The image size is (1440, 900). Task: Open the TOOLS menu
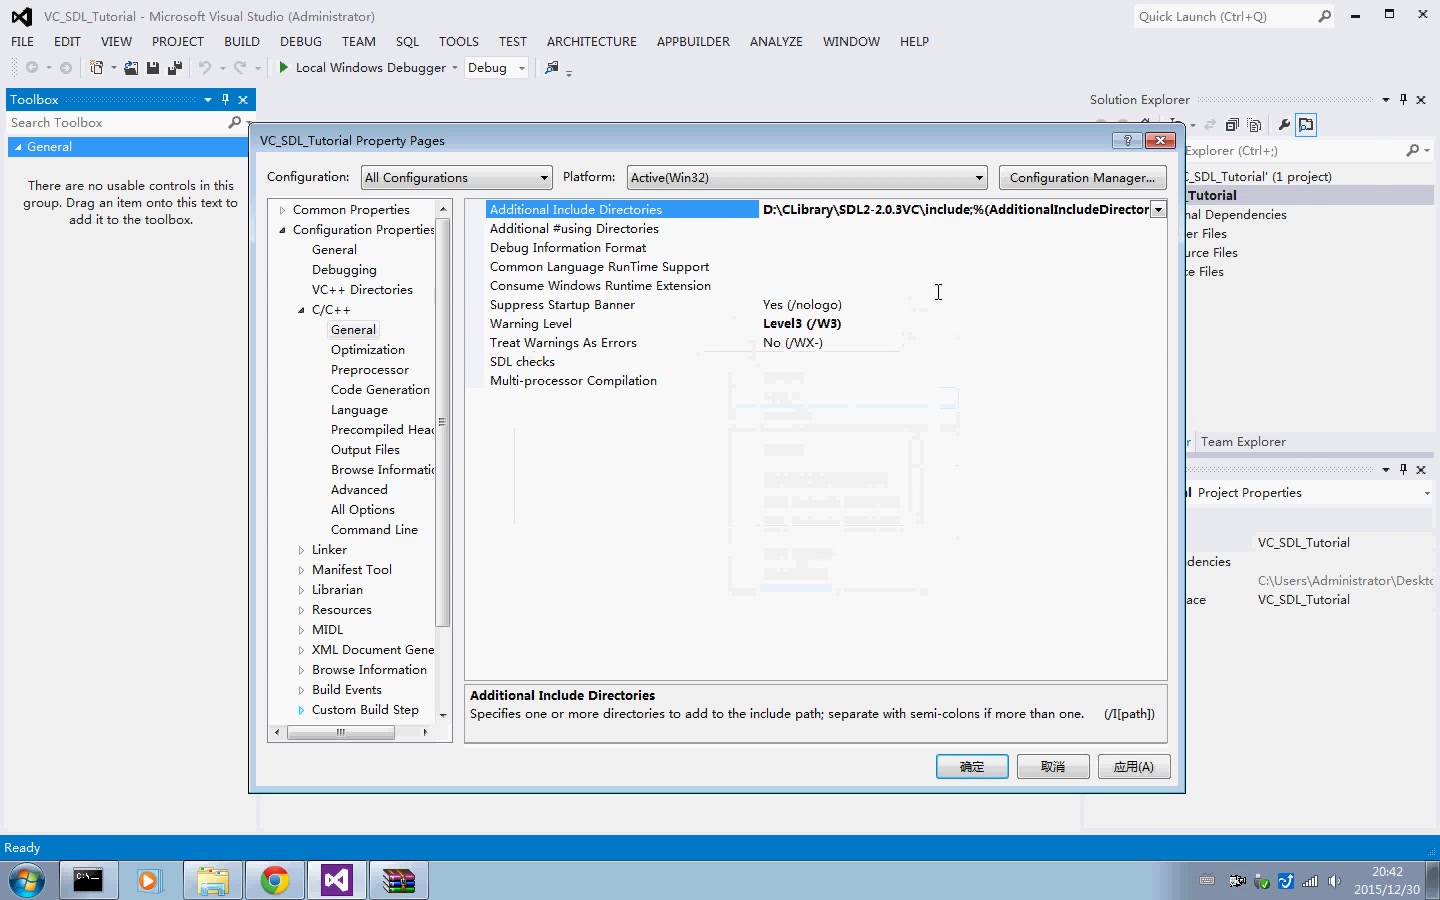459,41
